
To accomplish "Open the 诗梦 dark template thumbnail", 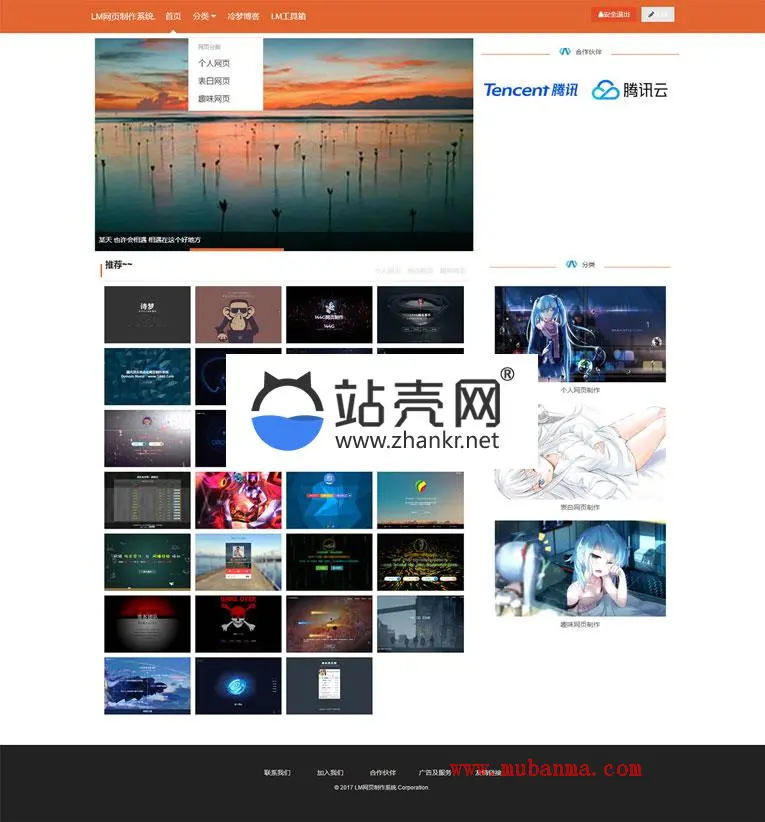I will coord(147,315).
